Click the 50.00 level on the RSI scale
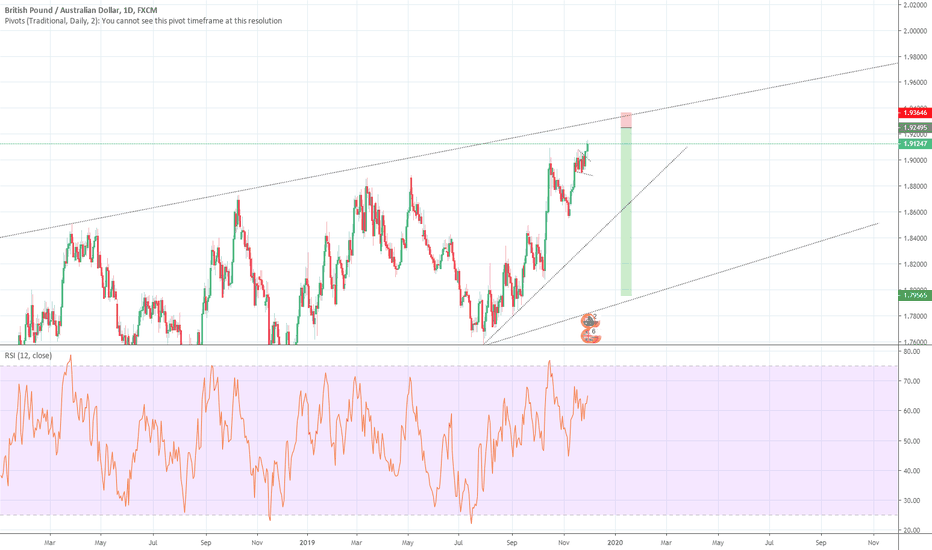 click(911, 441)
